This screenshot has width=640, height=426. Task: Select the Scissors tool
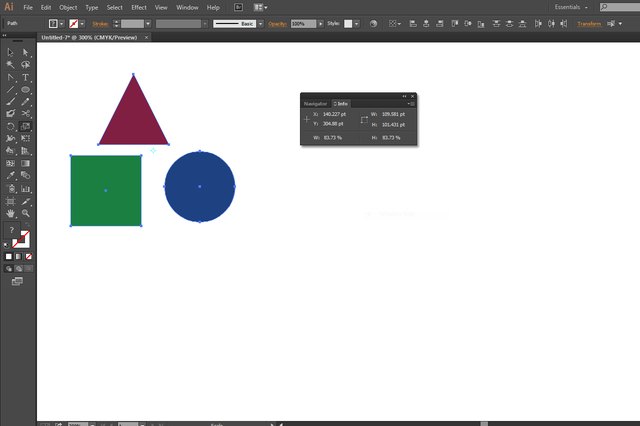pos(25,114)
